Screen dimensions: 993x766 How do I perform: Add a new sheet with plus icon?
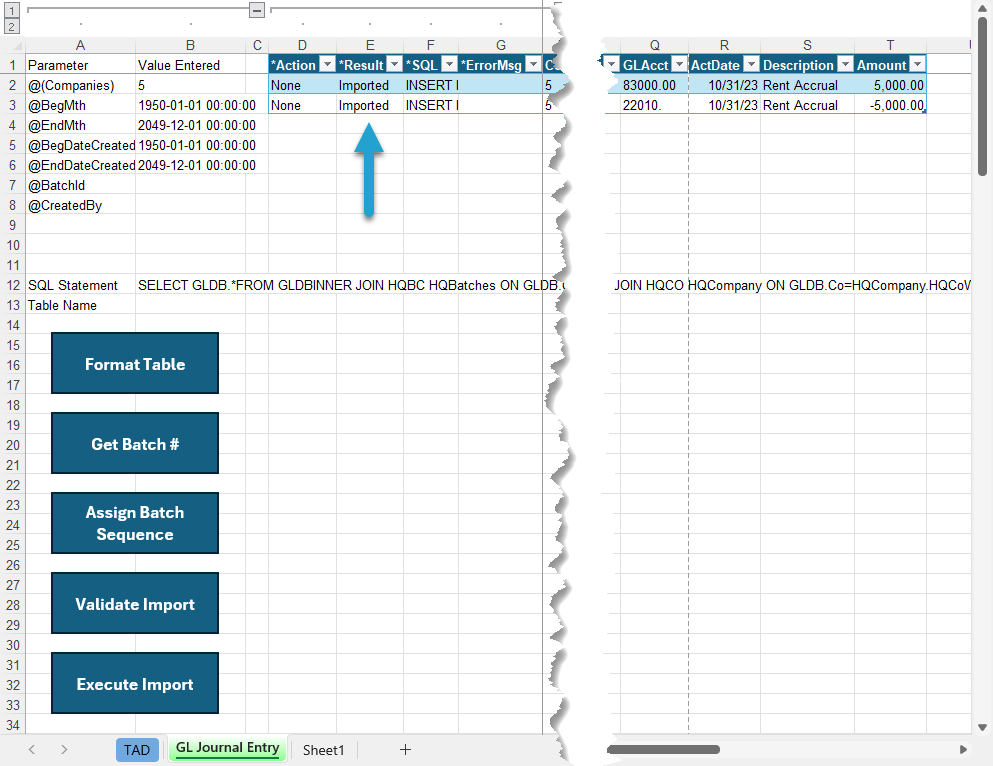(x=405, y=750)
